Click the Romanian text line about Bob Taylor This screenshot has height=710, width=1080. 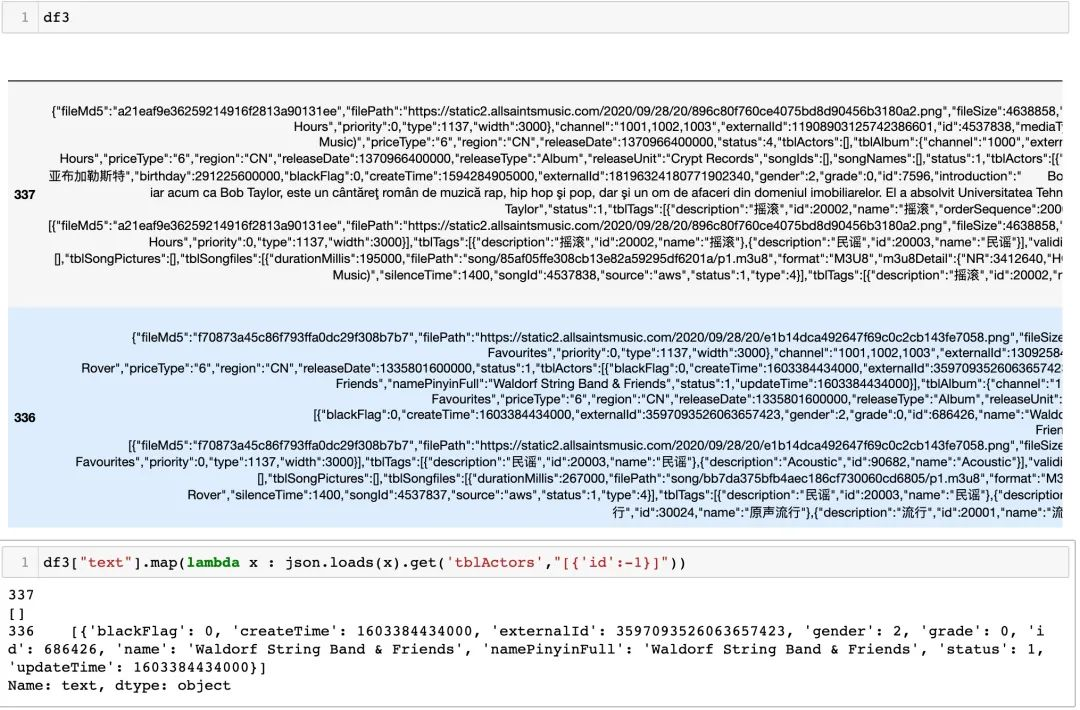coord(606,193)
